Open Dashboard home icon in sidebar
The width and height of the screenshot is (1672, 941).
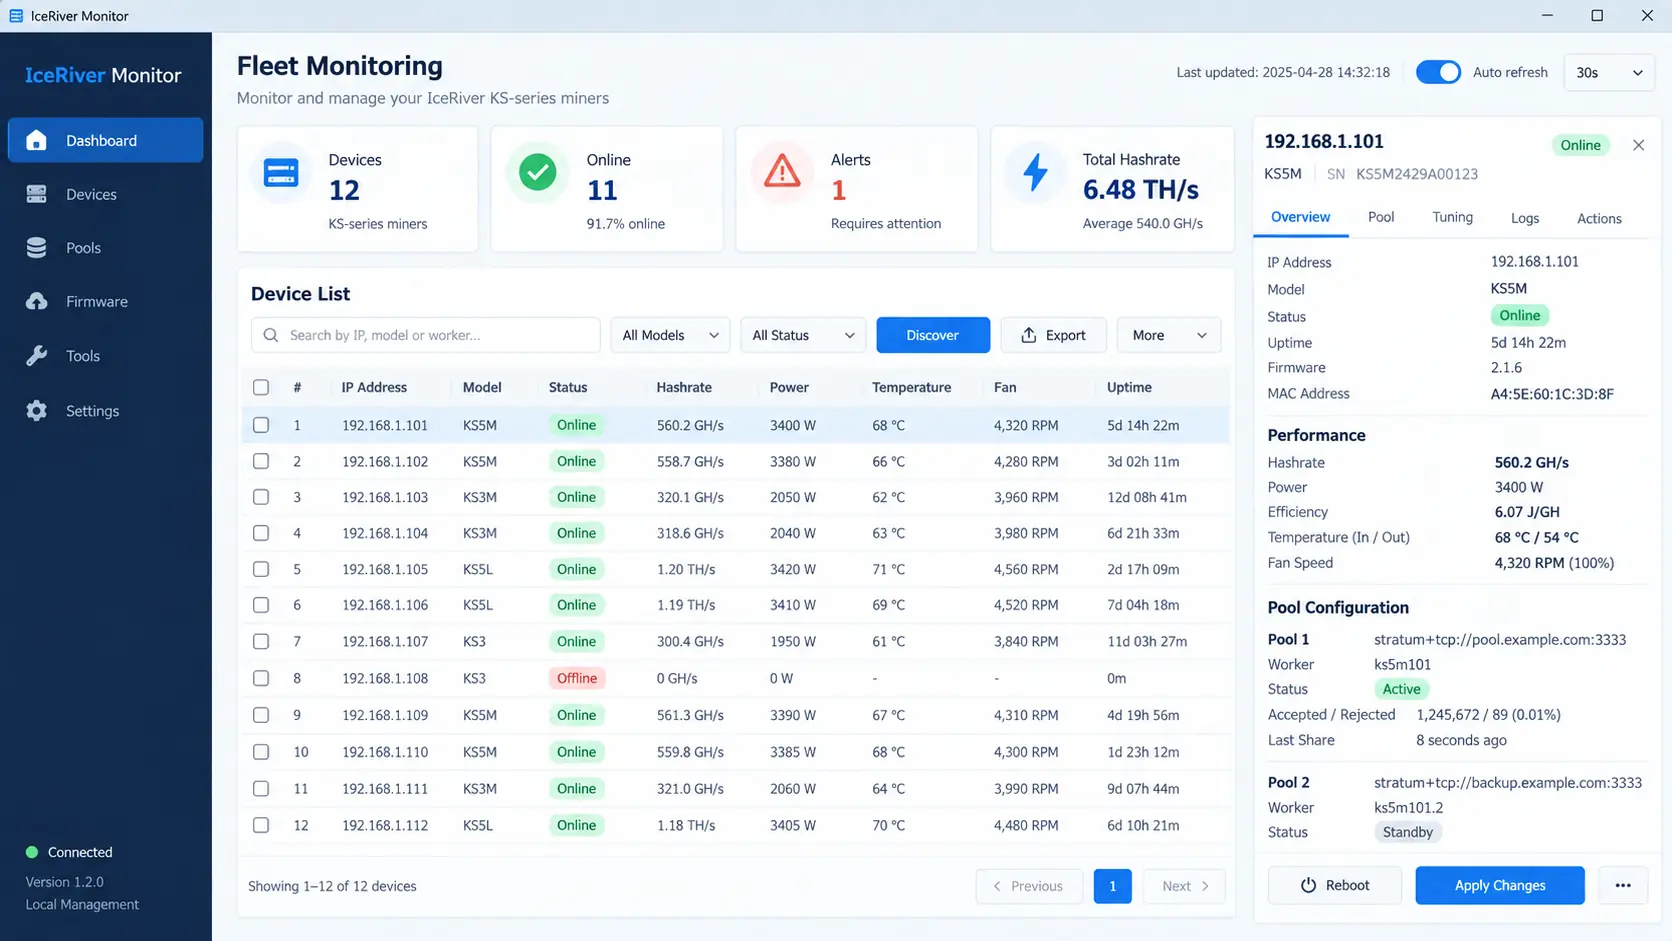pos(37,140)
